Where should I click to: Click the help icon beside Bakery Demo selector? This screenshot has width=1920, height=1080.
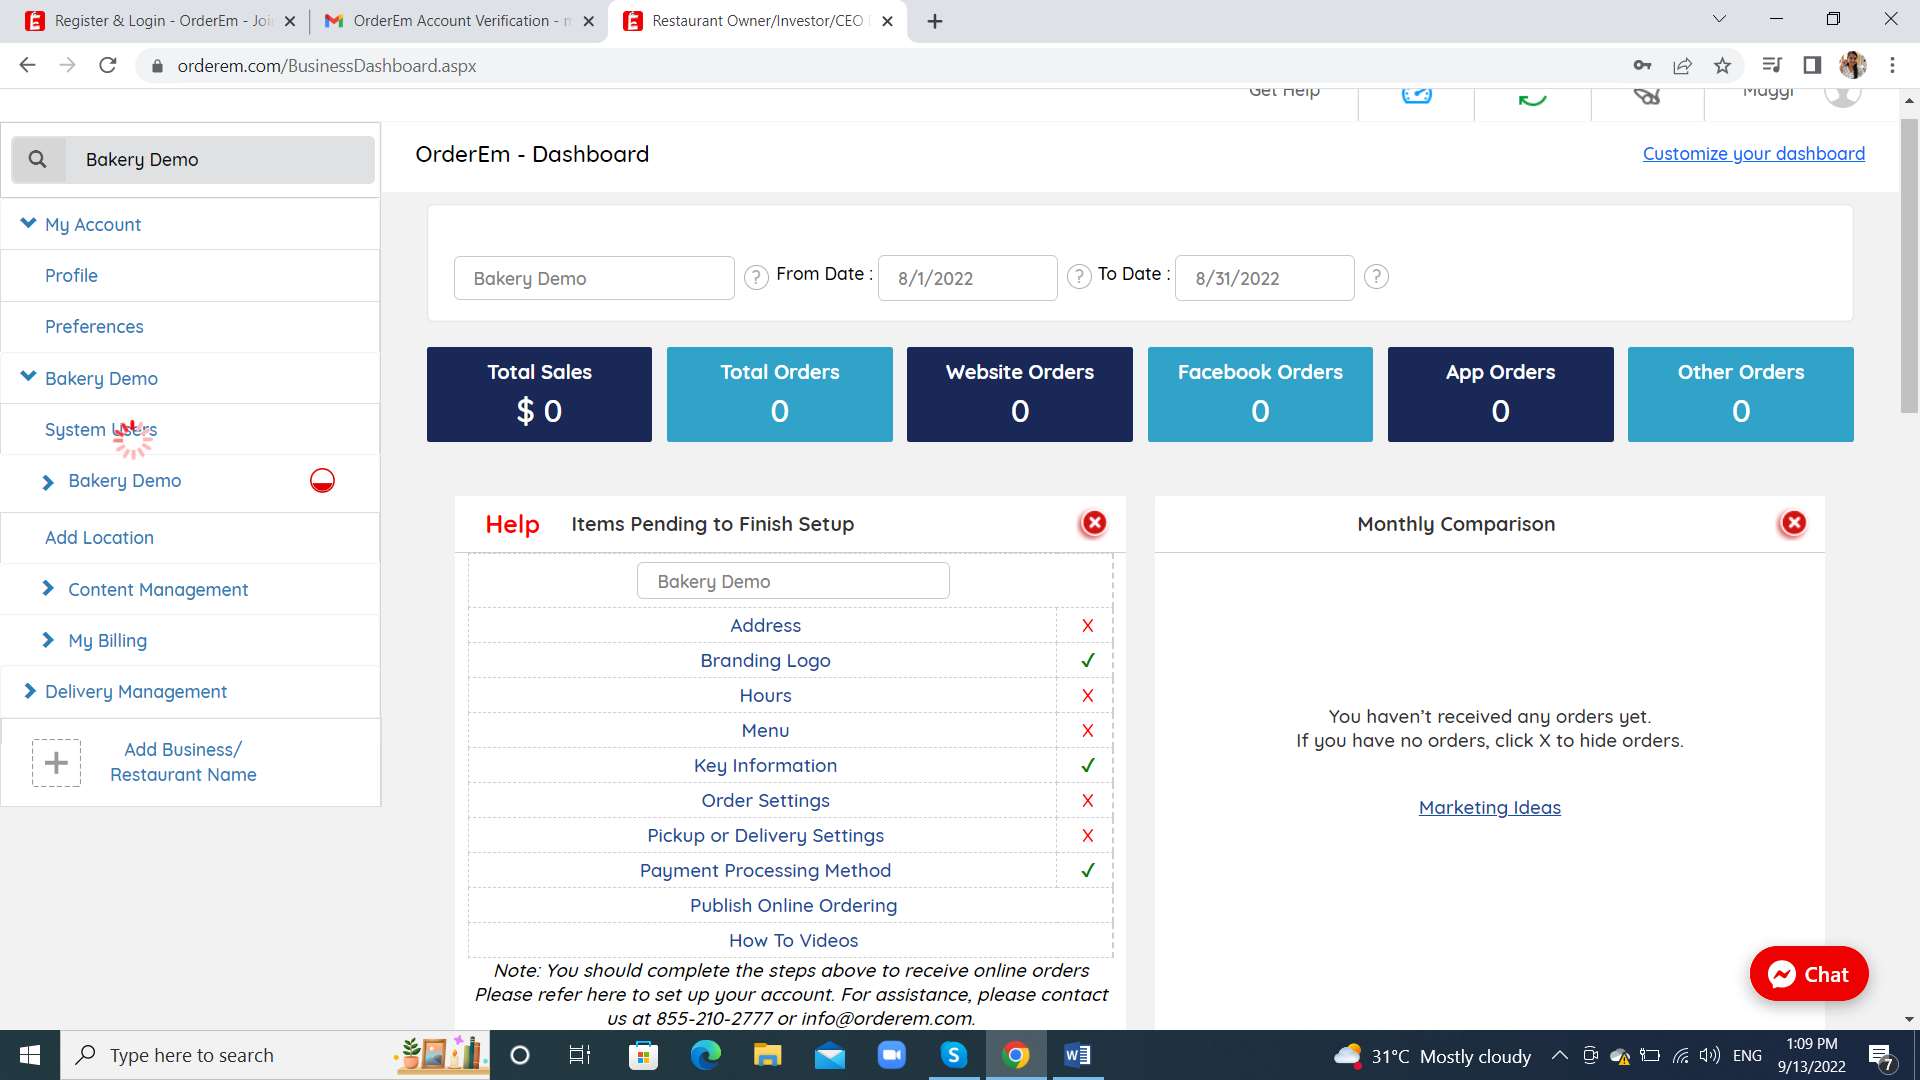tap(756, 277)
